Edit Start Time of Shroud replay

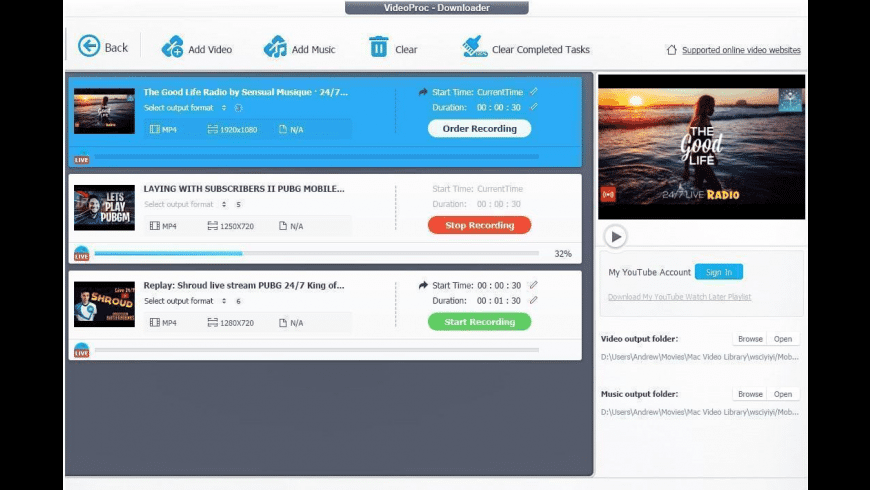534,285
